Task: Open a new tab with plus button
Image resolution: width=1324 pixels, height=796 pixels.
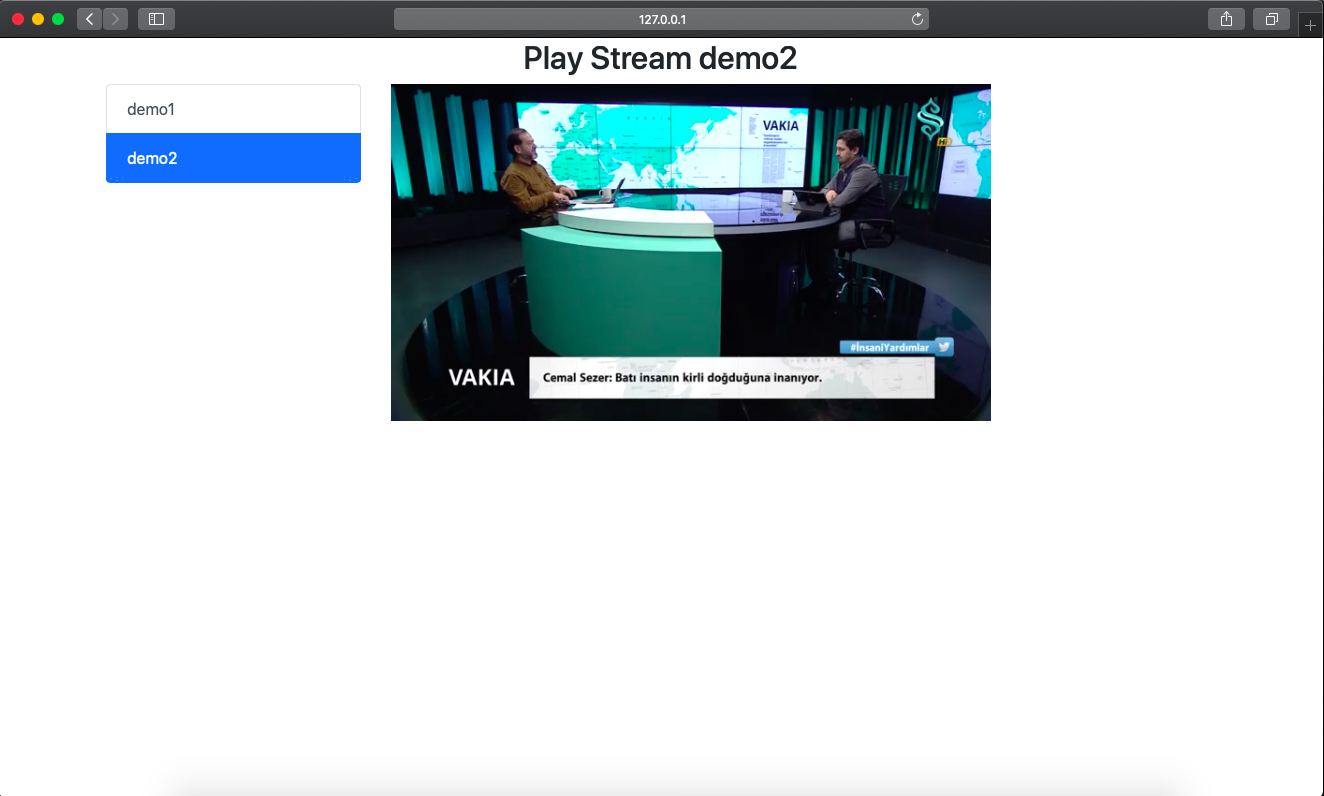Action: [1310, 25]
